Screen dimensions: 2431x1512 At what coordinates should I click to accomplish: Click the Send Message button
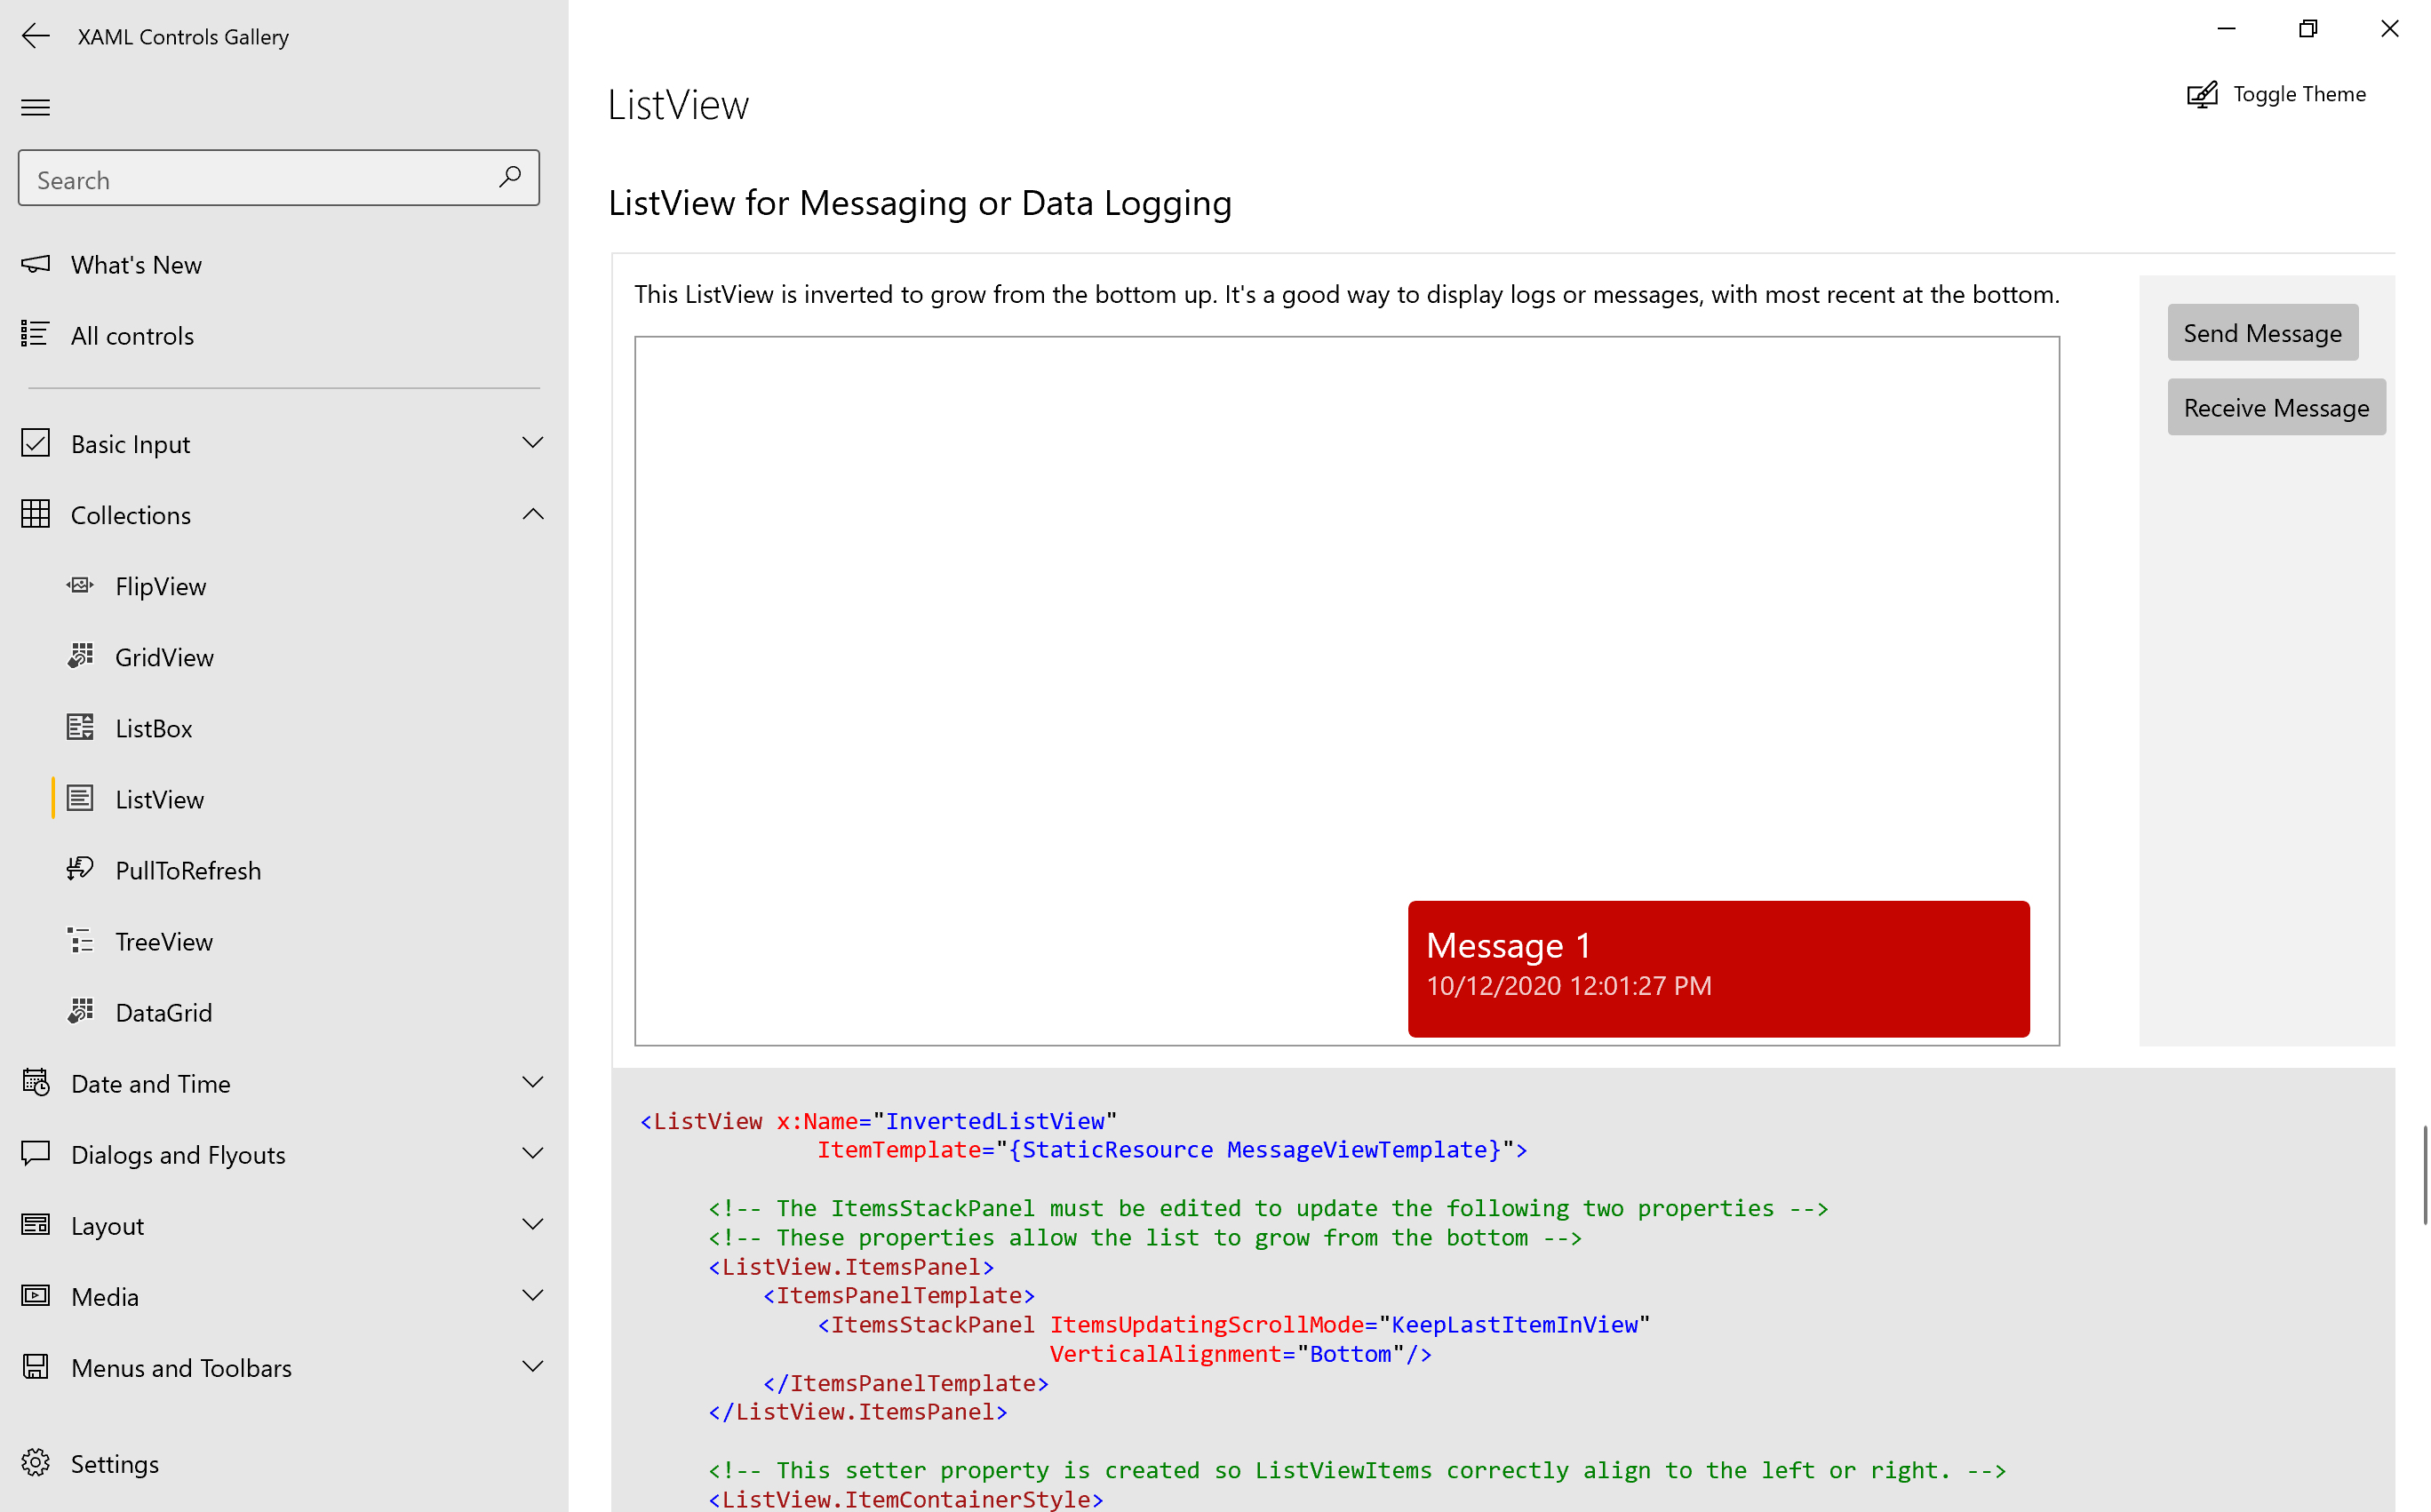point(2262,332)
